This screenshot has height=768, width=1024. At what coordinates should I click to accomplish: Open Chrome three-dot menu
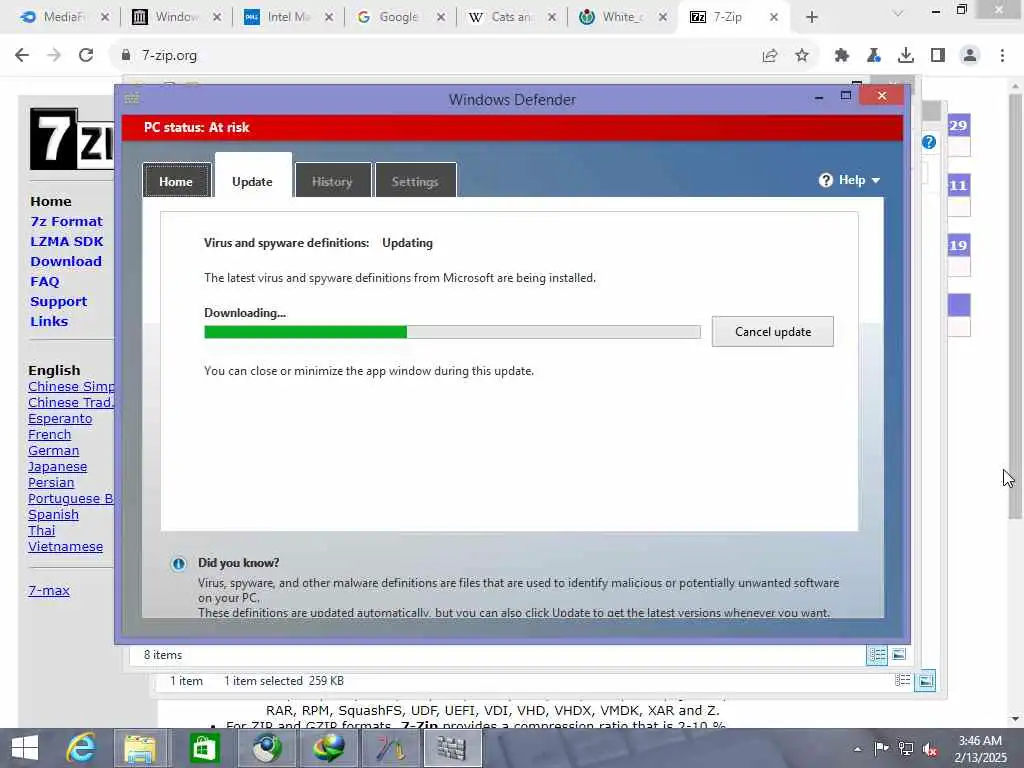point(1002,56)
